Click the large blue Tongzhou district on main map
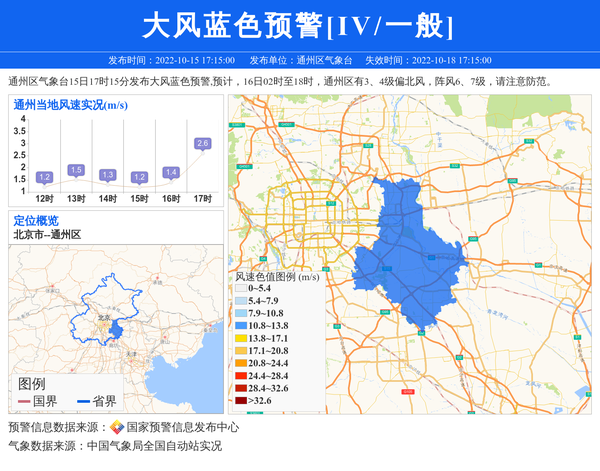The width and height of the screenshot is (600, 471). [x=405, y=250]
